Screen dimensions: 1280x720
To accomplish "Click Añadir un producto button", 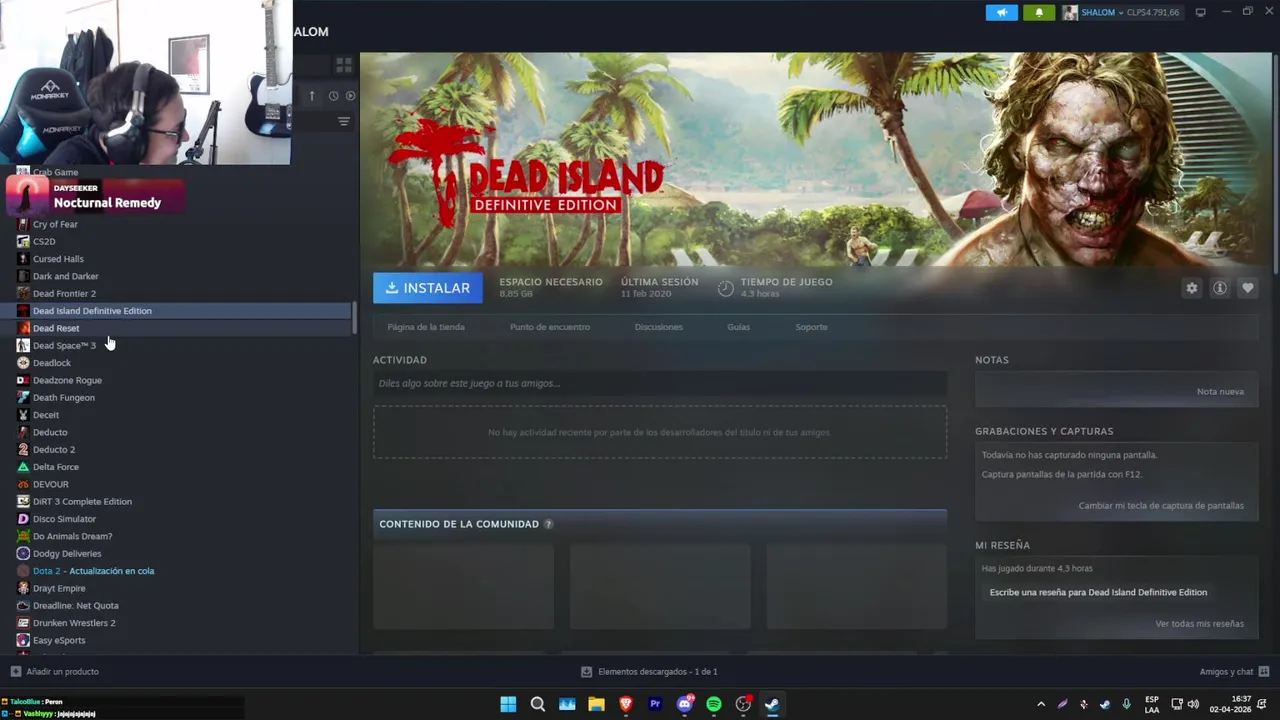I will 54,671.
